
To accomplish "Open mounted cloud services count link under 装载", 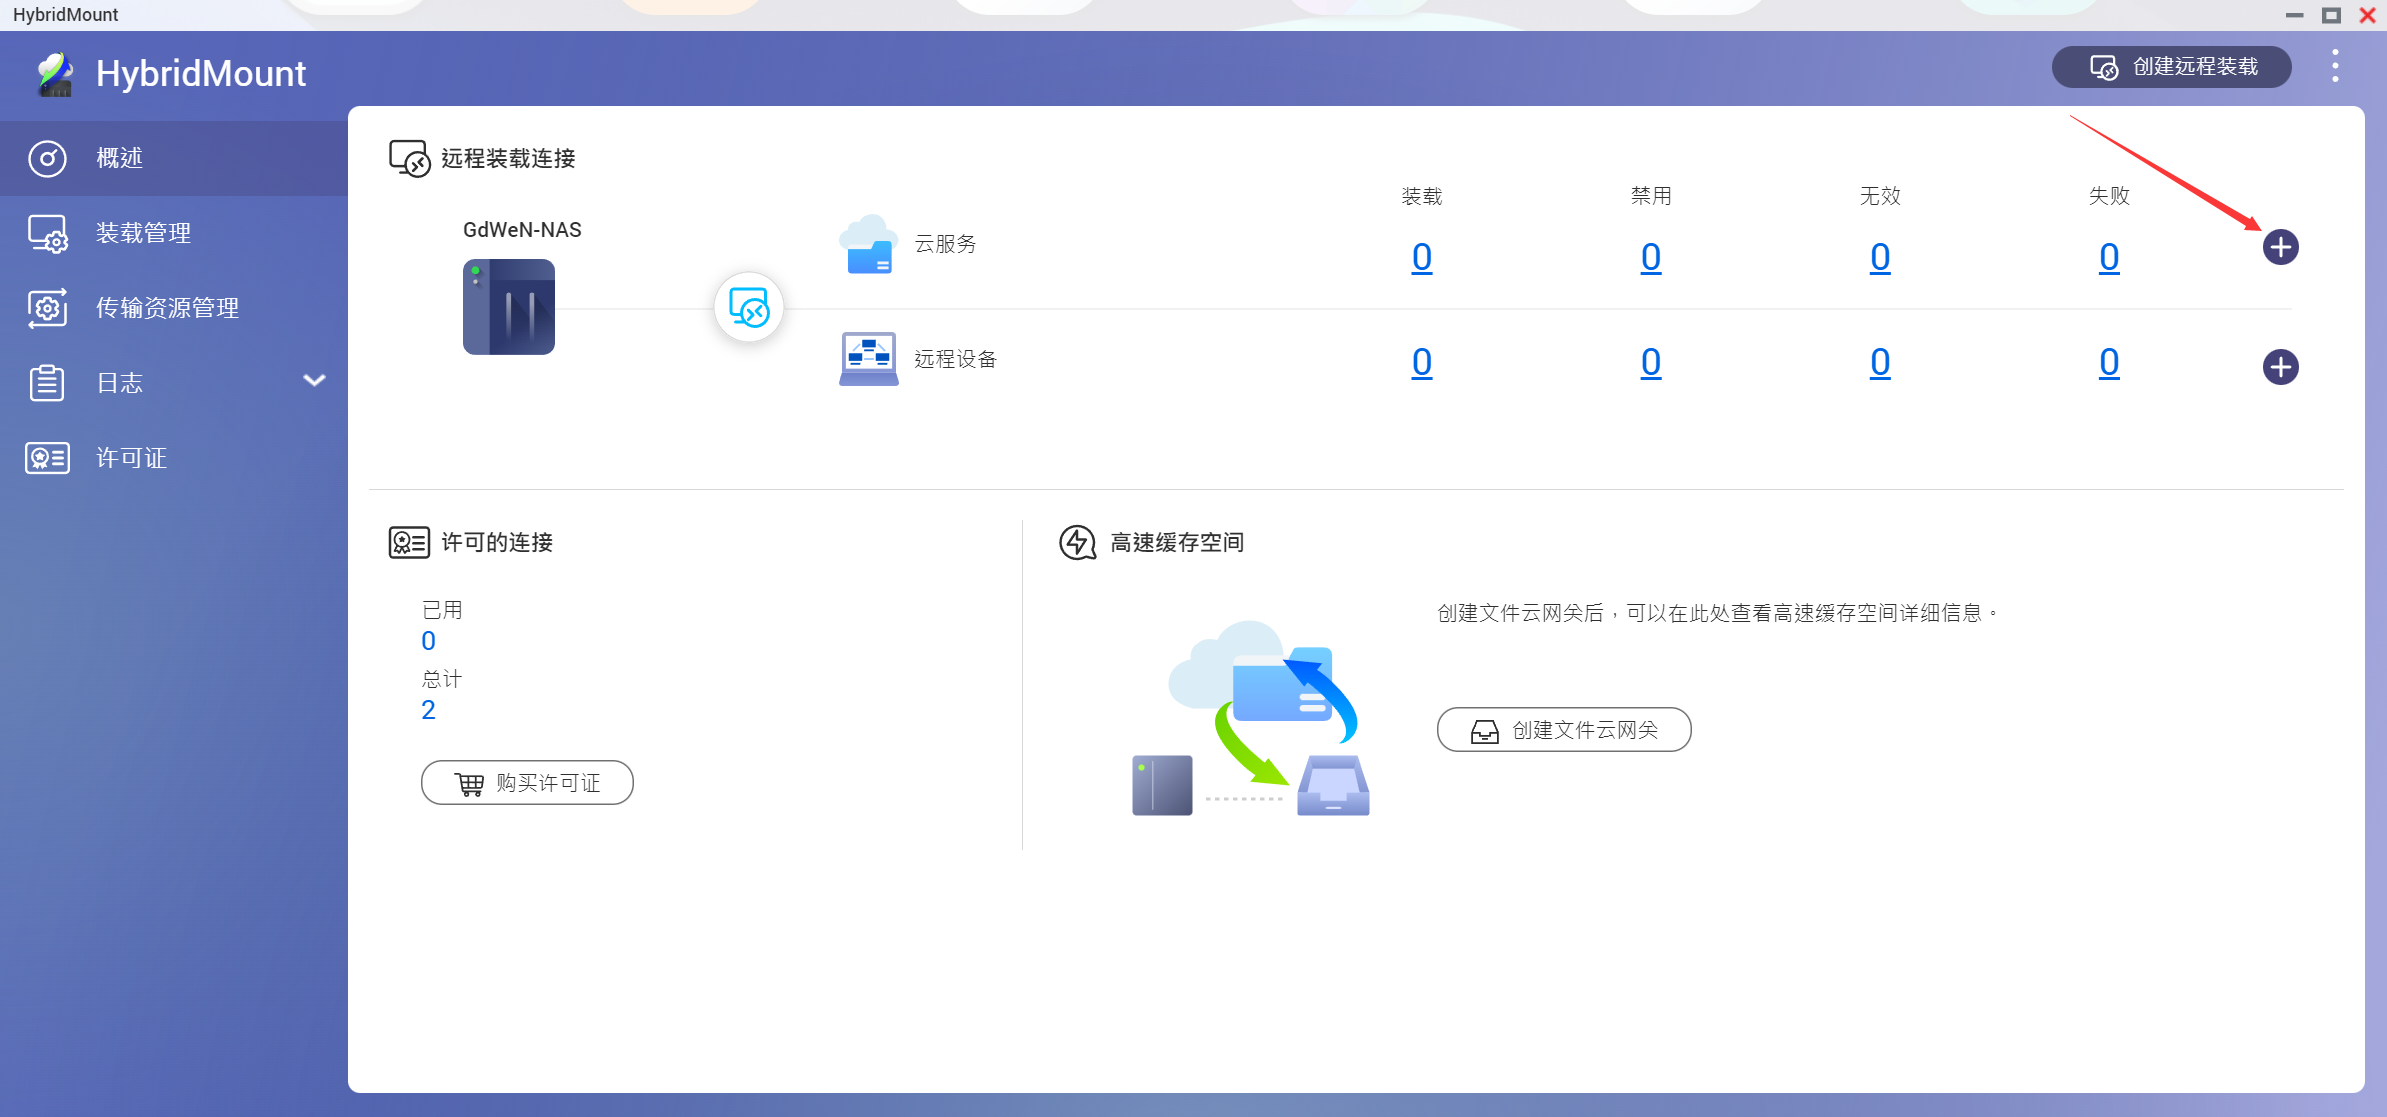I will [1422, 257].
